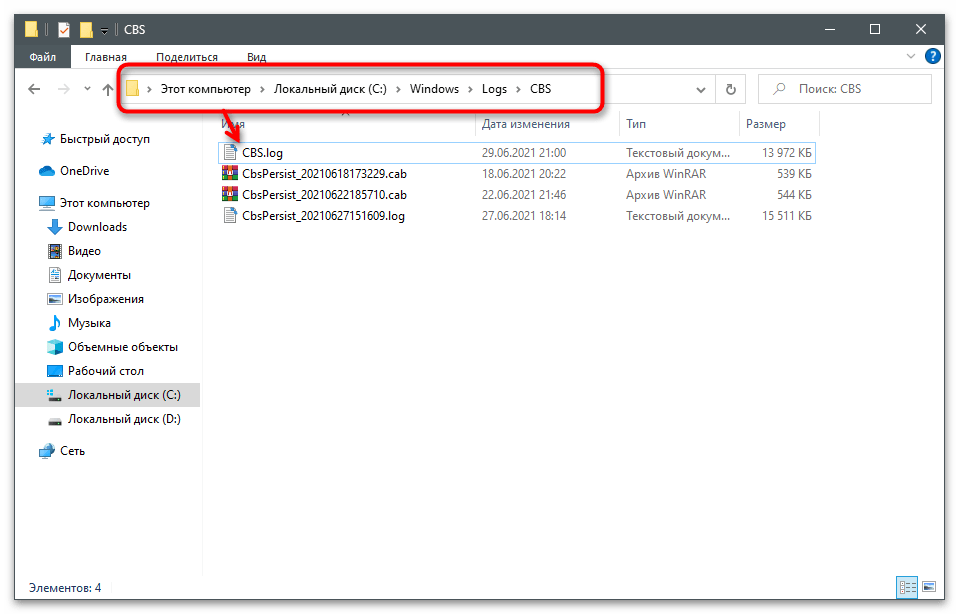Sort by Размер column header
This screenshot has width=959, height=614.
766,124
